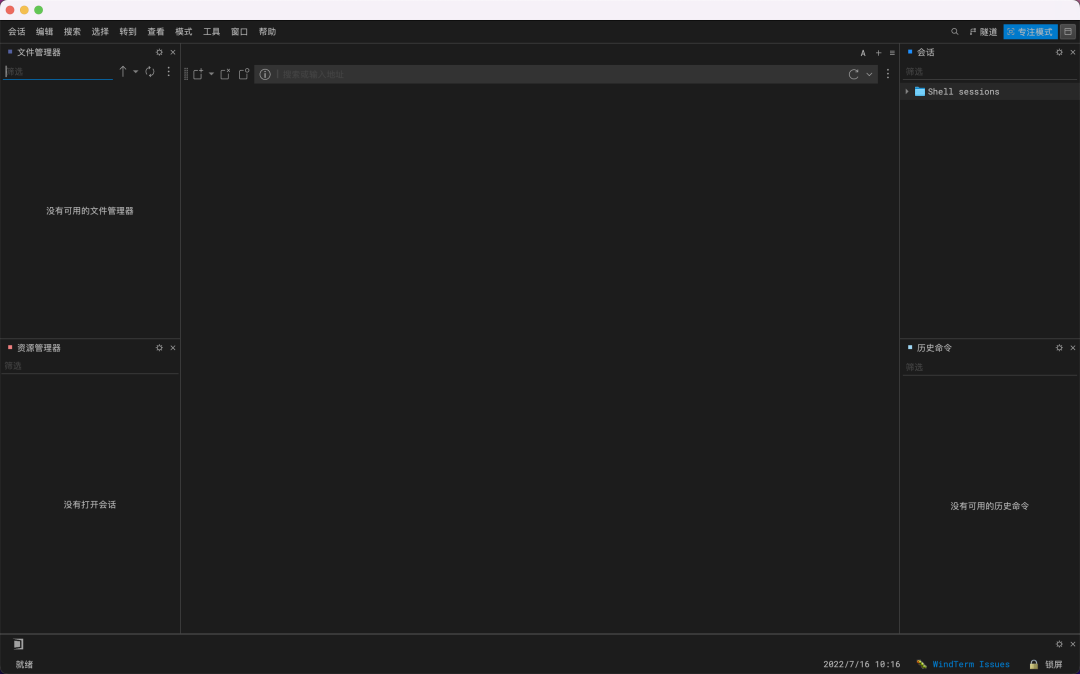Toggle the 锁屏 lock screen control
The image size is (1080, 674).
point(1046,664)
